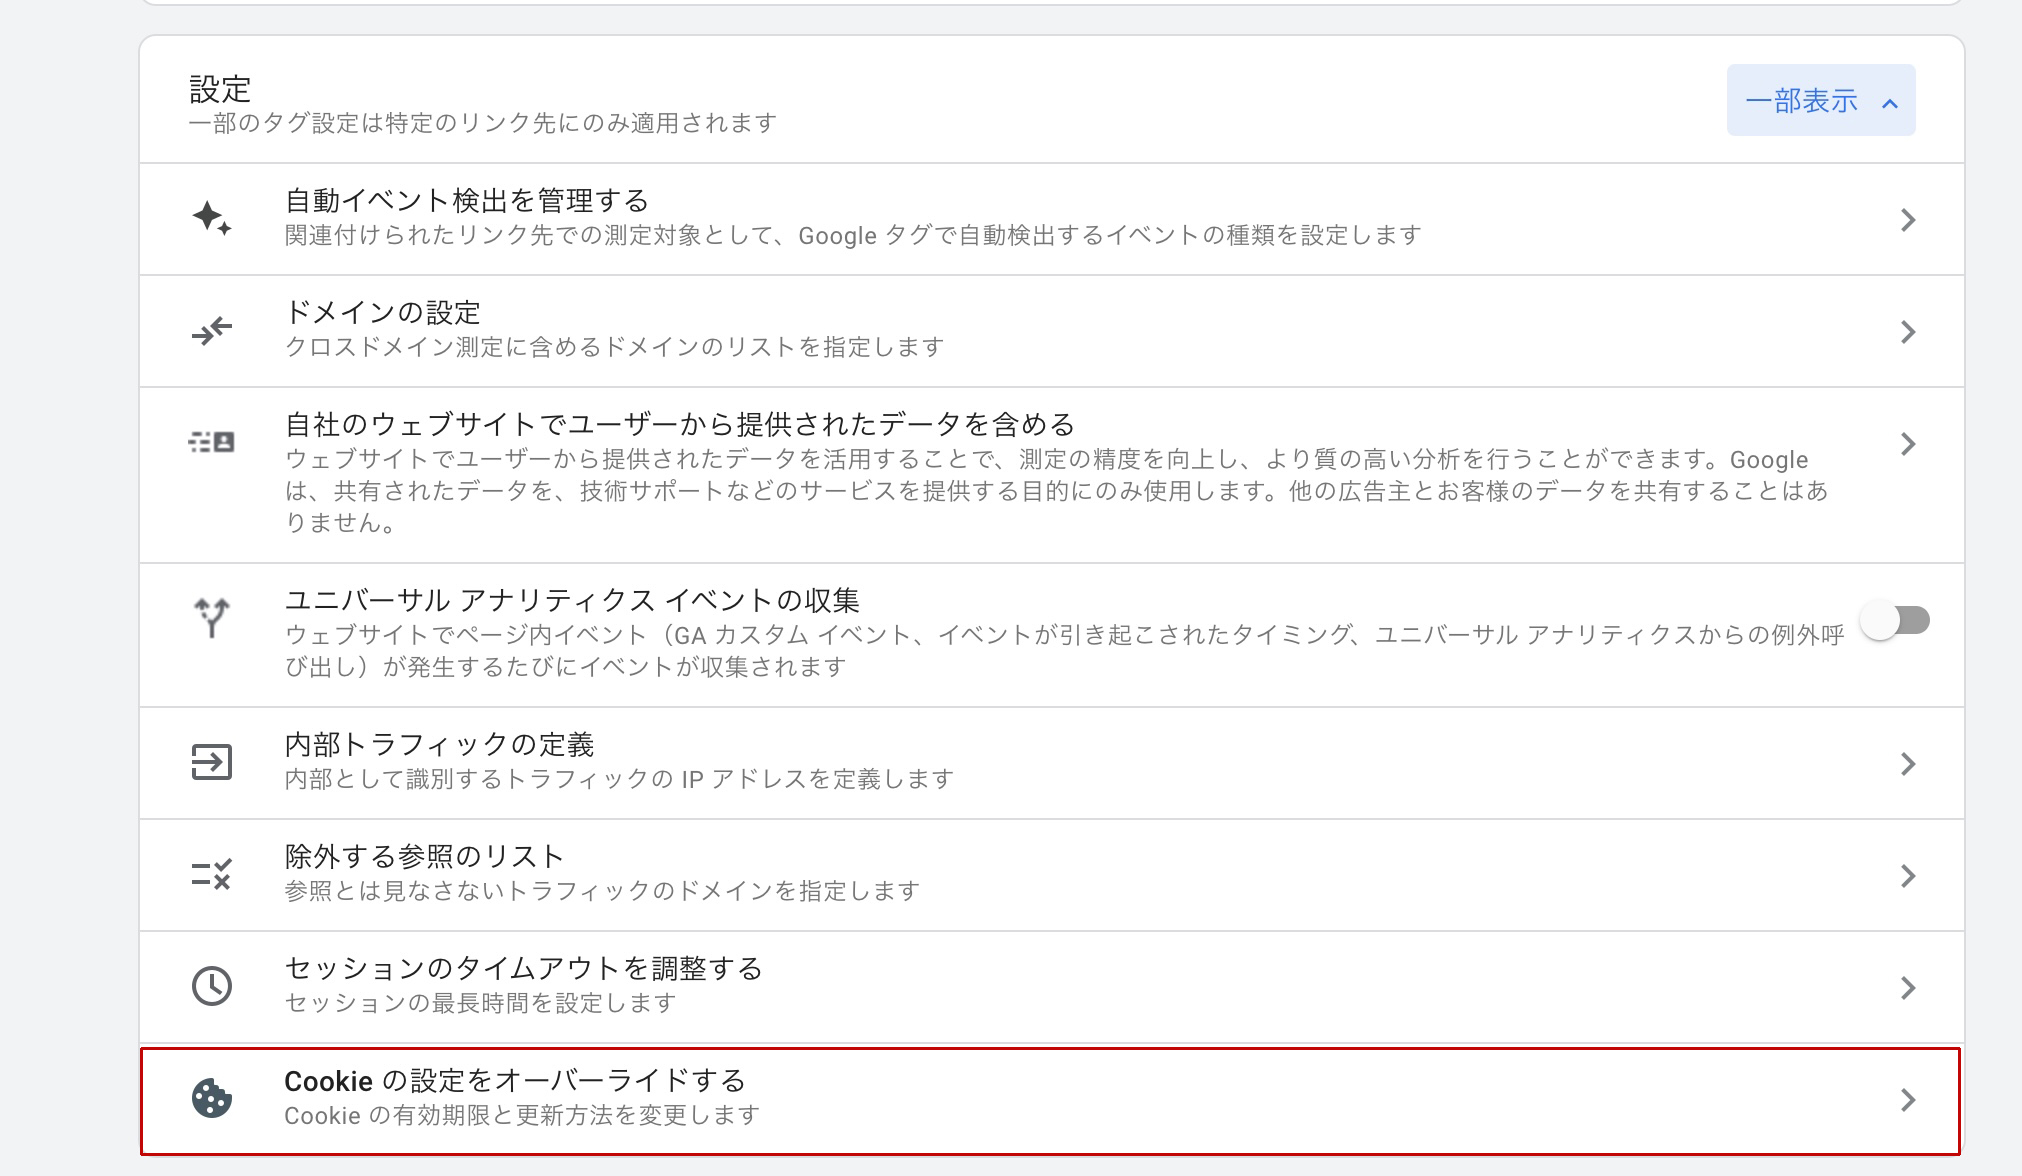Click the checklist-X icon for 除外する参照

[x=212, y=874]
